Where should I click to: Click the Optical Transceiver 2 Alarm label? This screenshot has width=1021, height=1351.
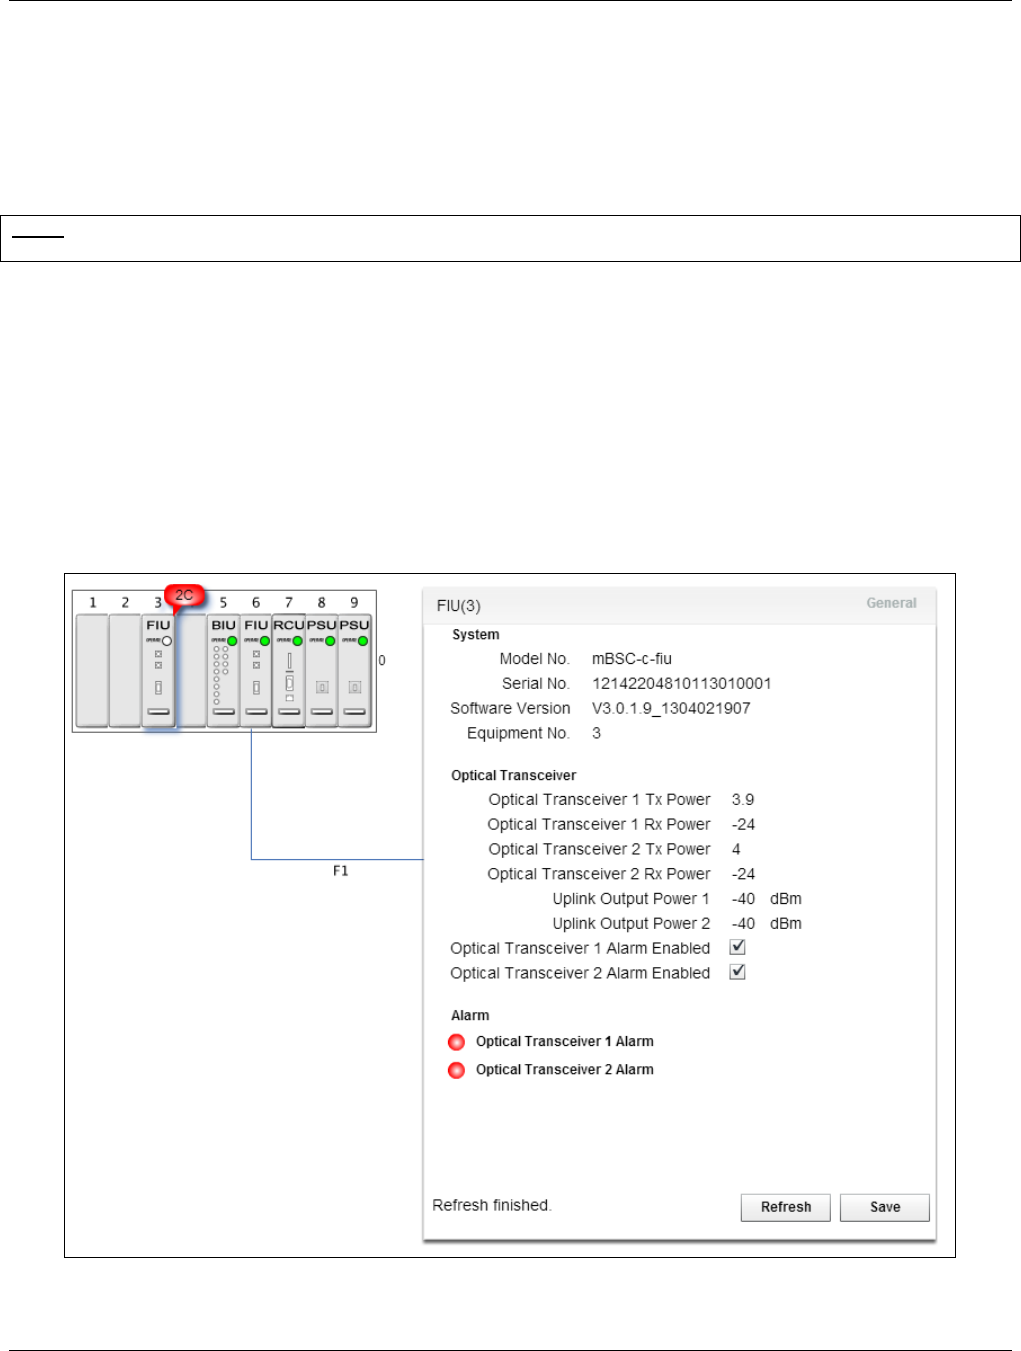pyautogui.click(x=565, y=1070)
